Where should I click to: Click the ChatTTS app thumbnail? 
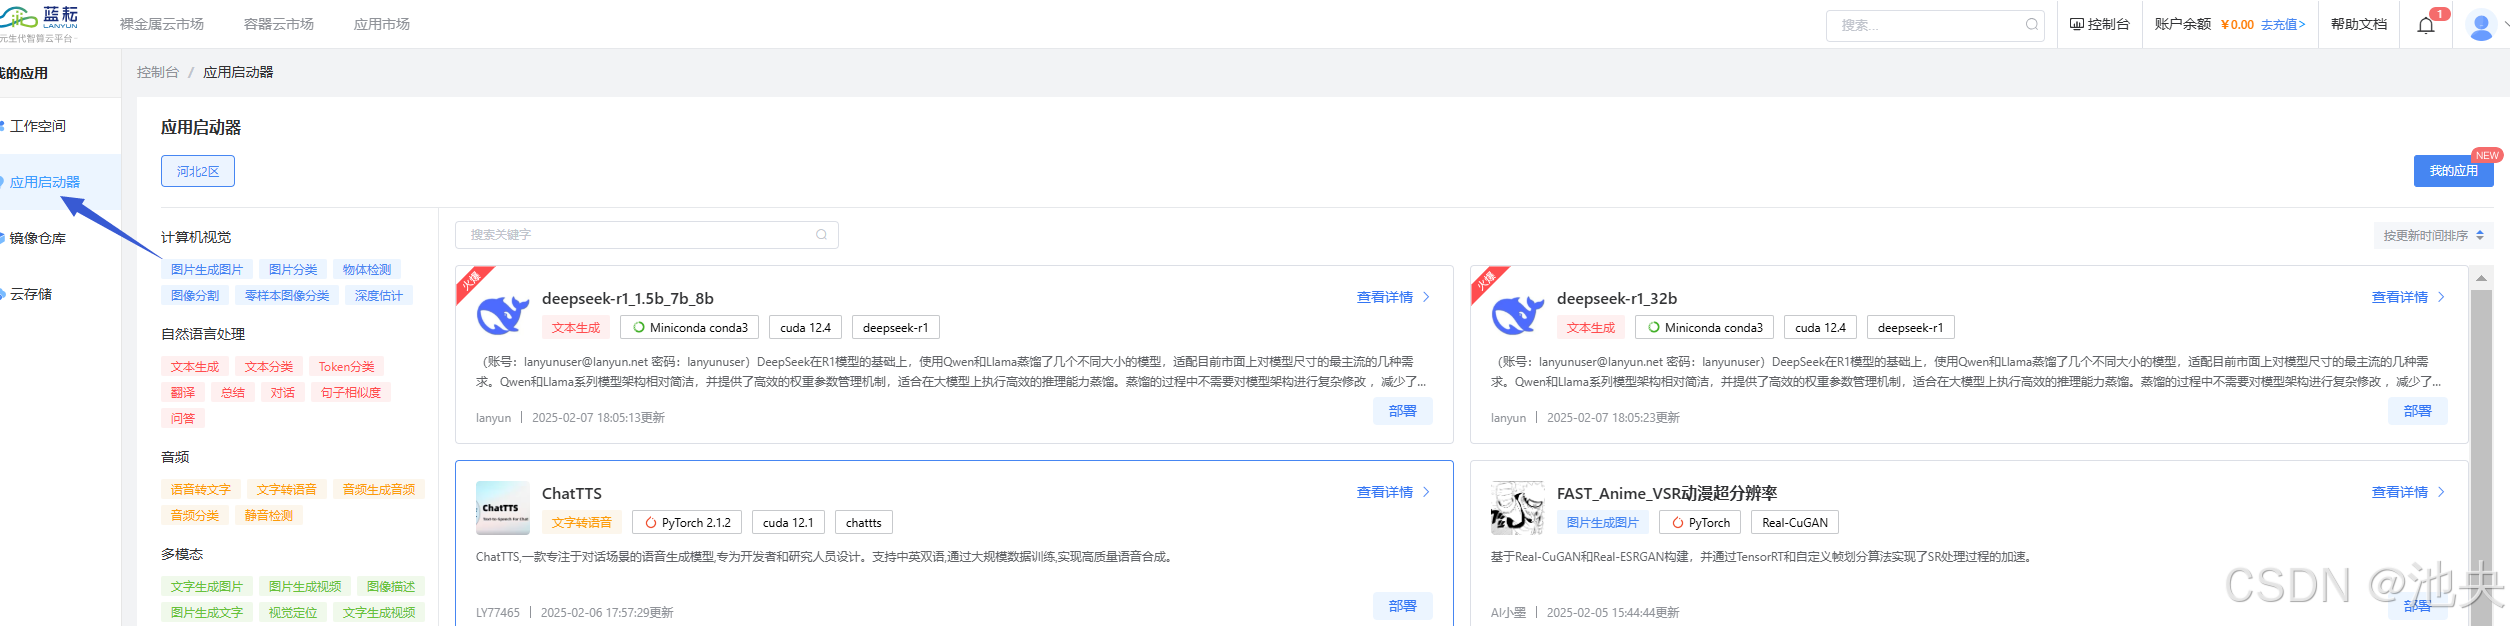pos(503,508)
